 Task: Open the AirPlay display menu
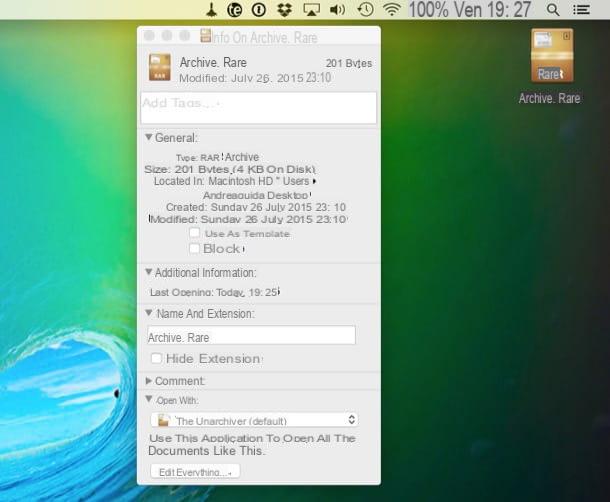312,10
